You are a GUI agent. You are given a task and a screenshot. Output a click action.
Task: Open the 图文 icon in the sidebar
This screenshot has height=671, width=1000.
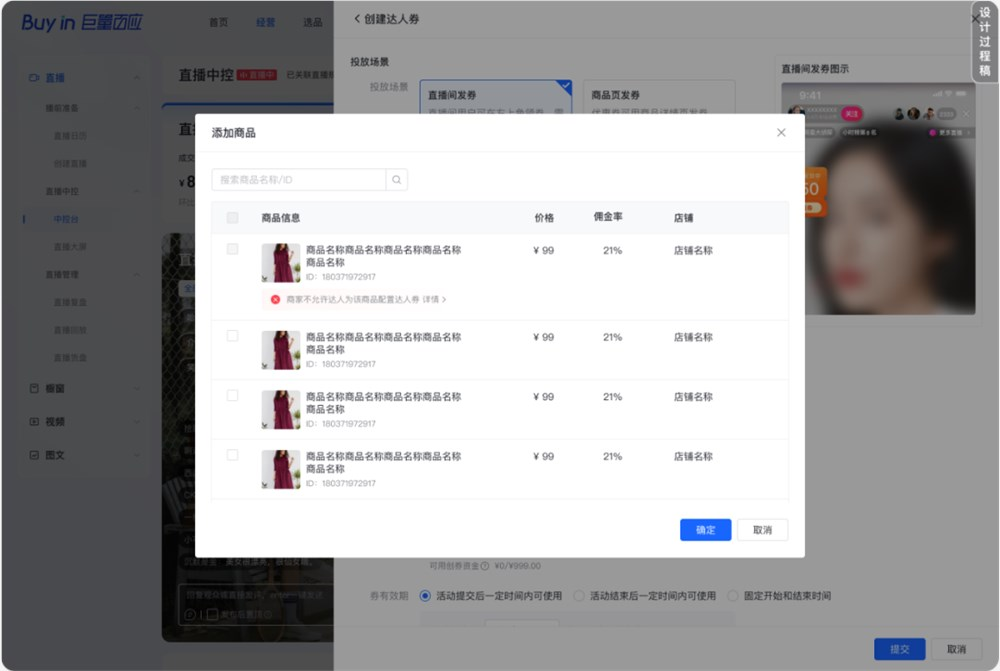(35, 455)
